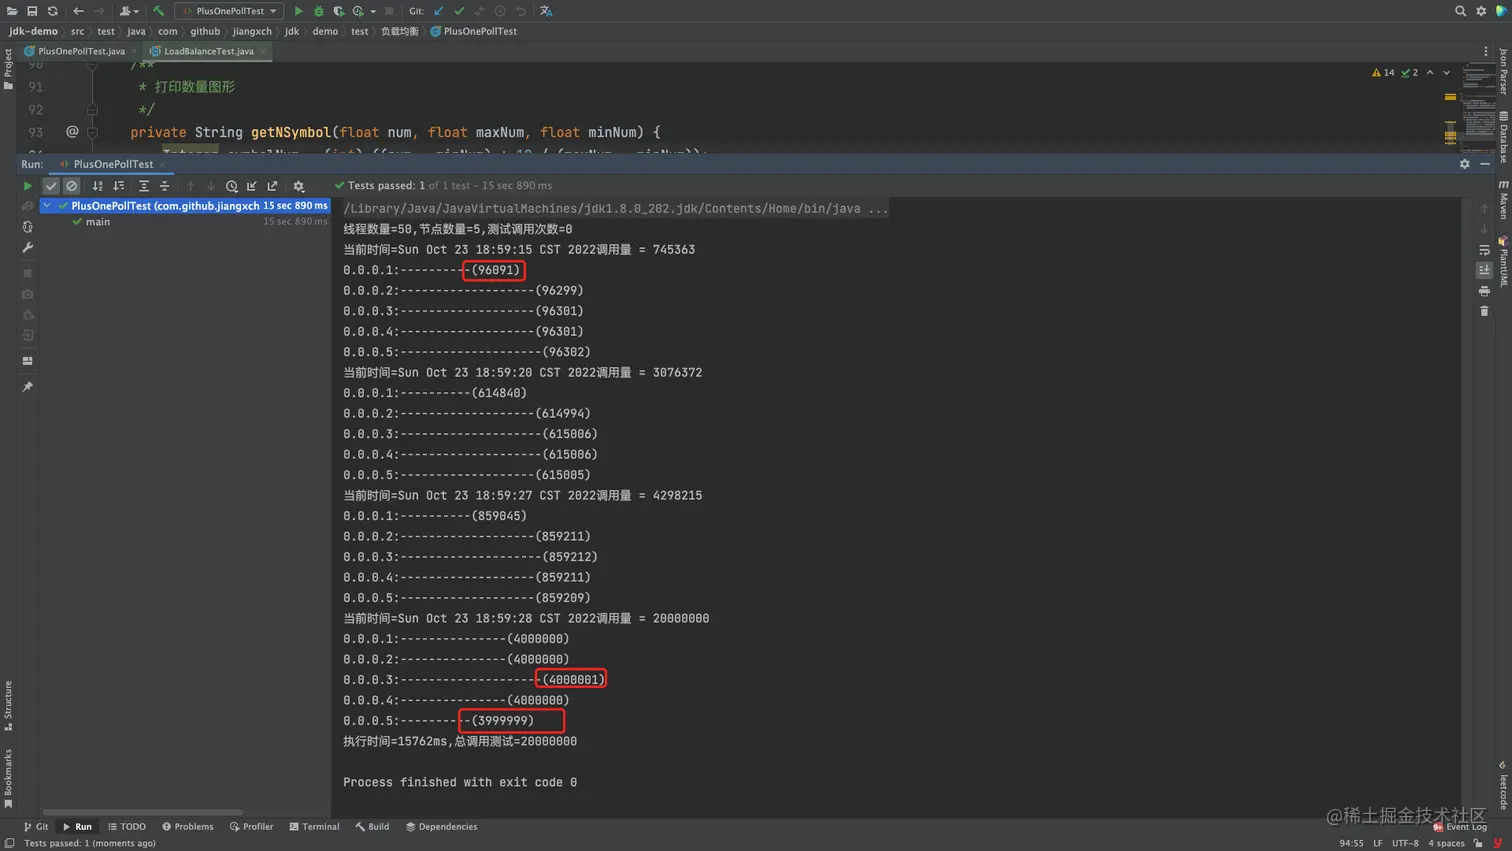This screenshot has width=1512, height=851.
Task: Synchronize files using the reload icon
Action: pos(52,11)
